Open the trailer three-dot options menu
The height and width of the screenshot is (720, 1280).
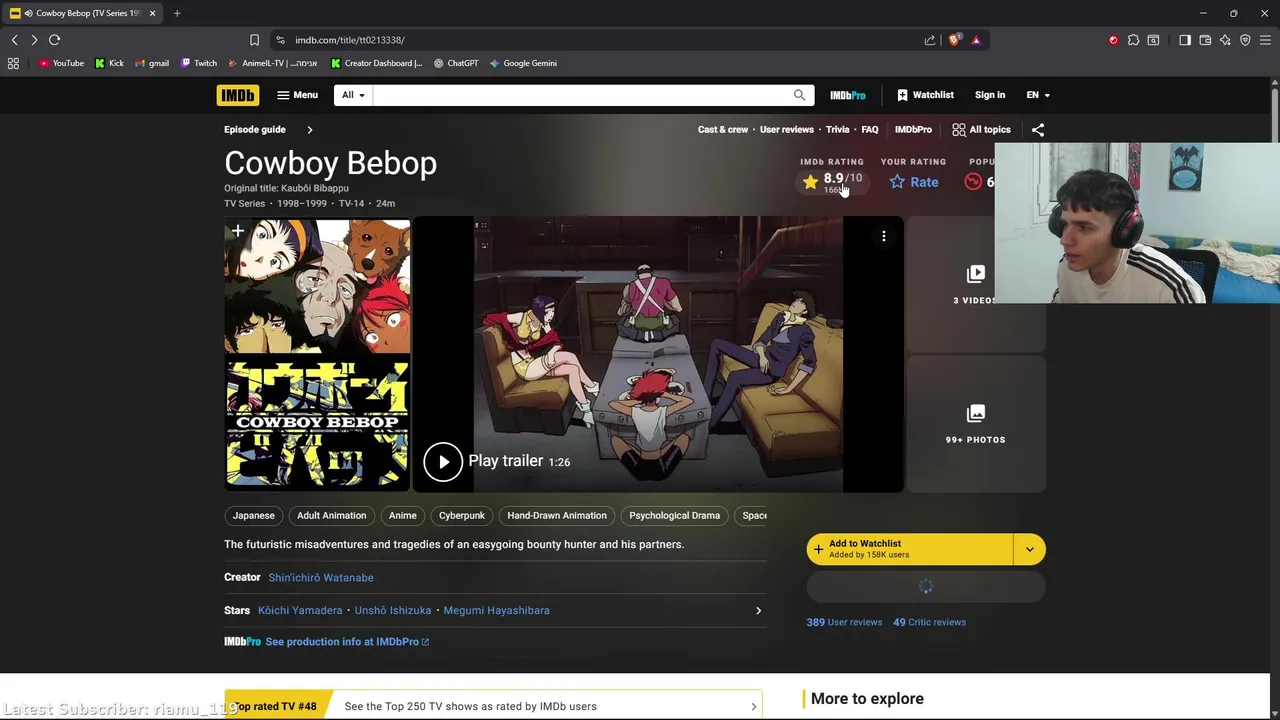(884, 236)
